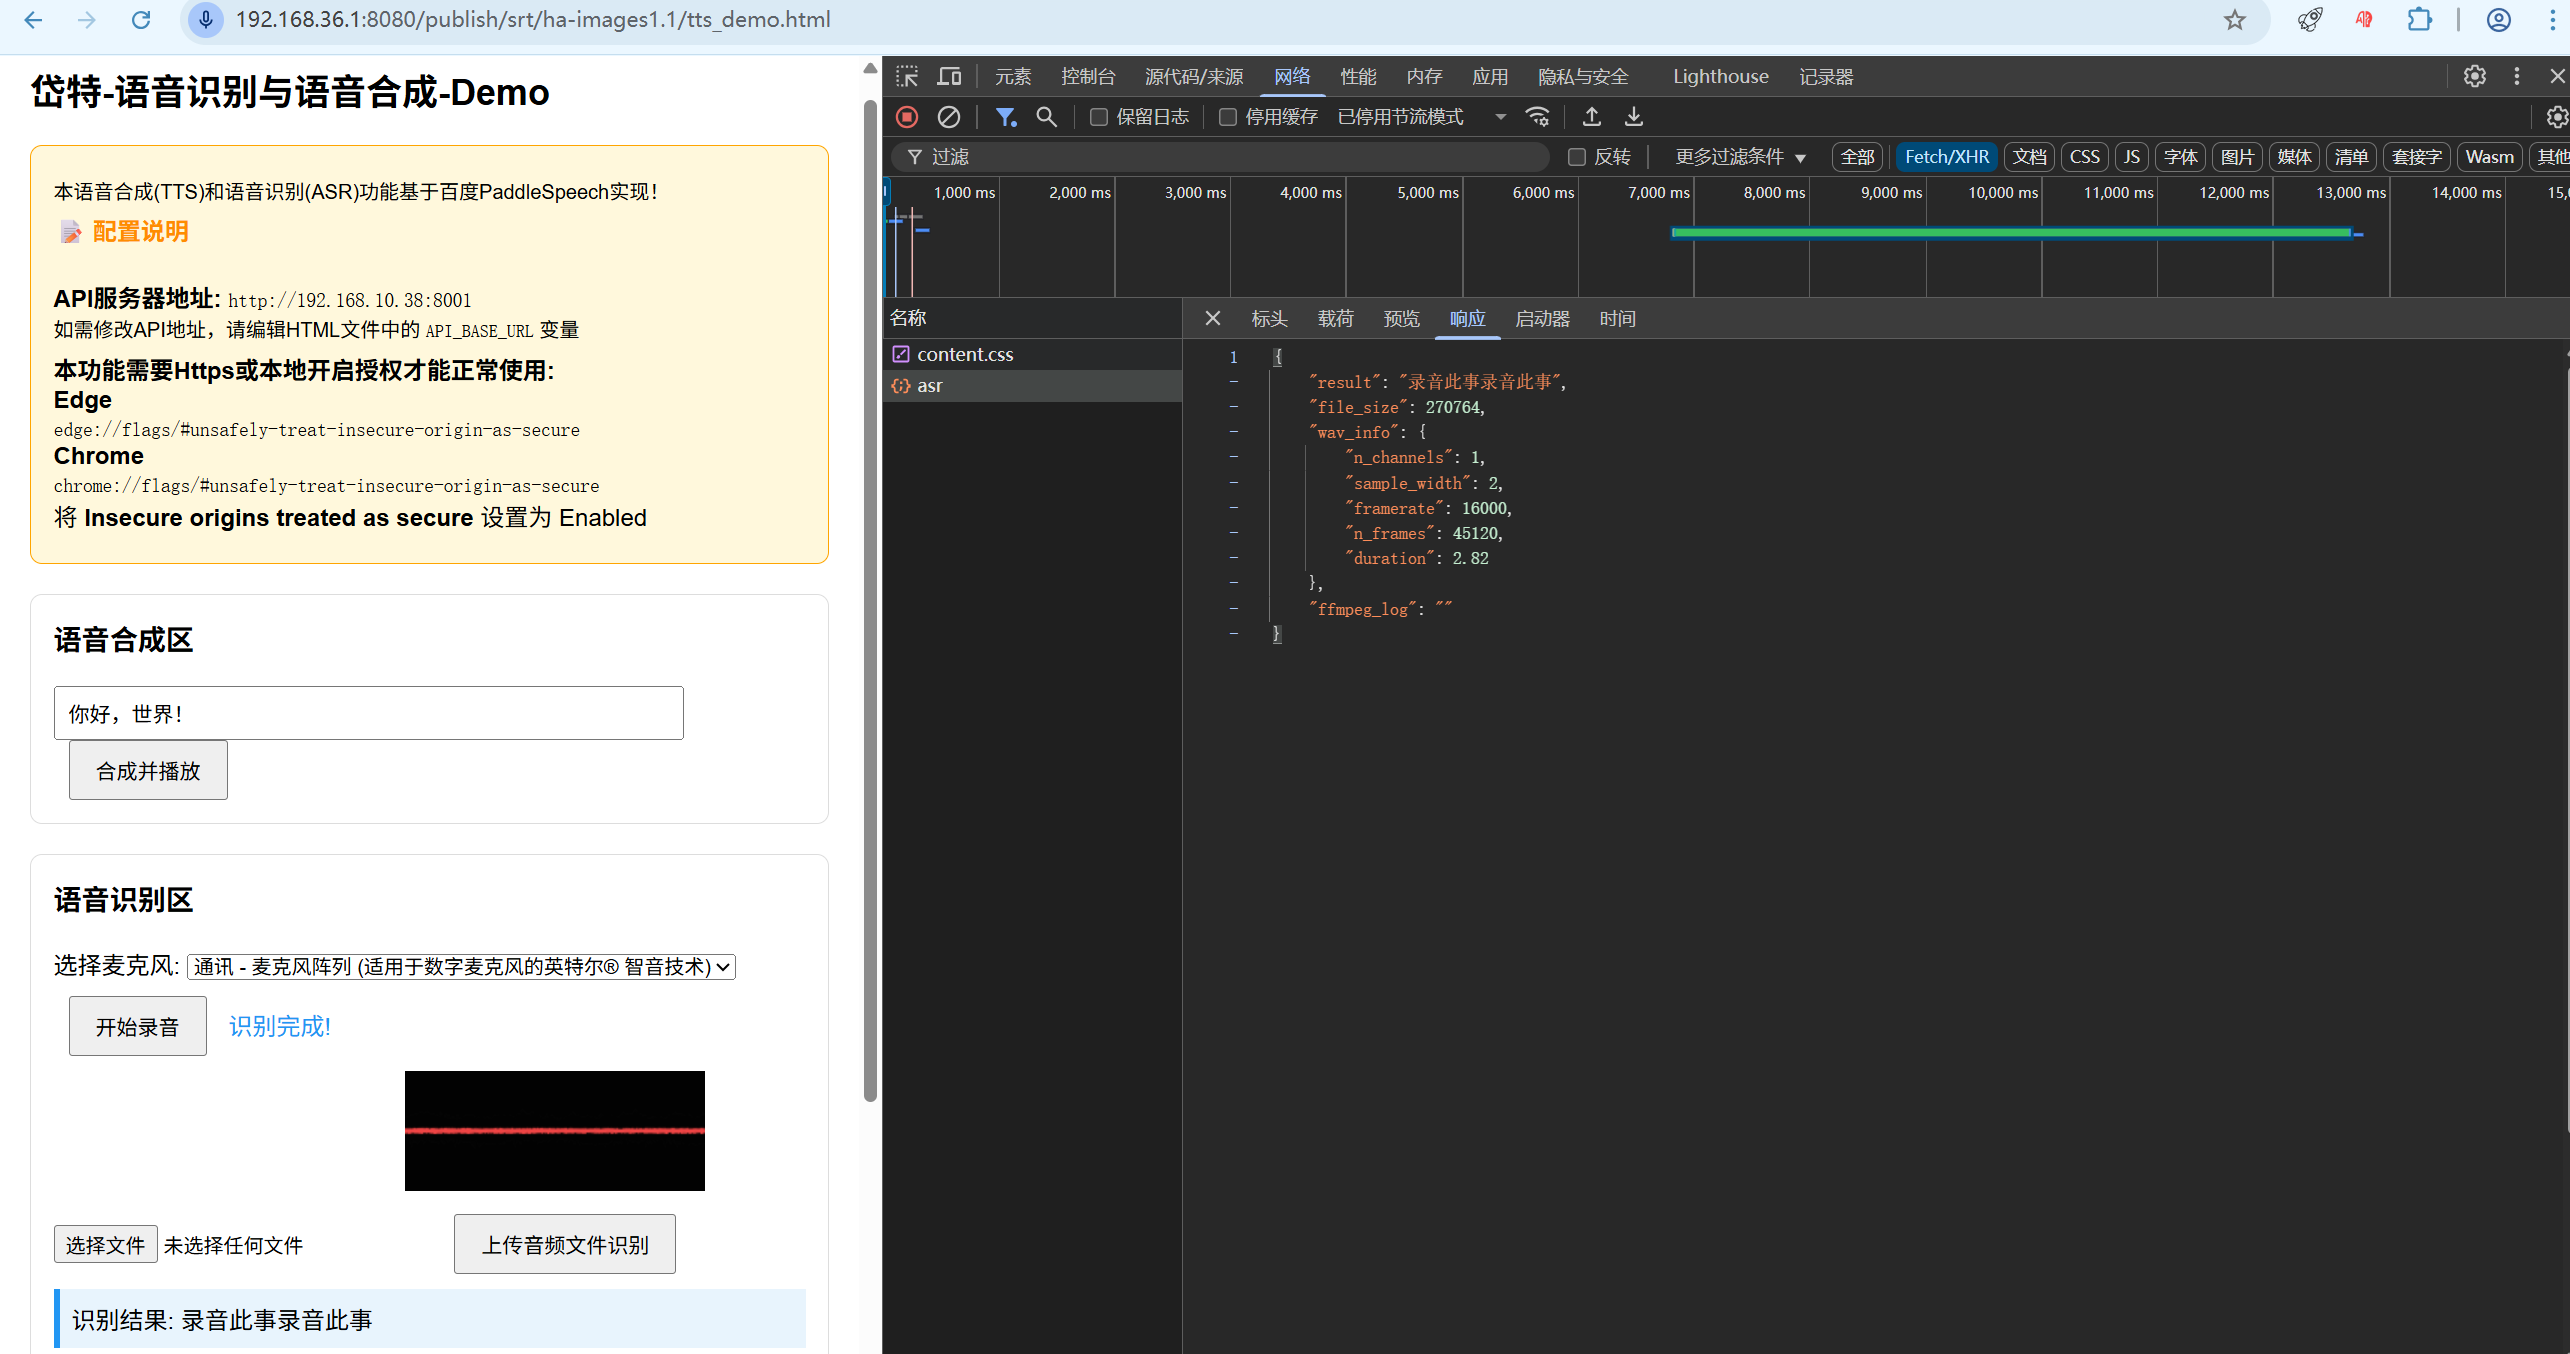The height and width of the screenshot is (1354, 2570).
Task: Activate the inspect element picker icon
Action: tap(907, 76)
